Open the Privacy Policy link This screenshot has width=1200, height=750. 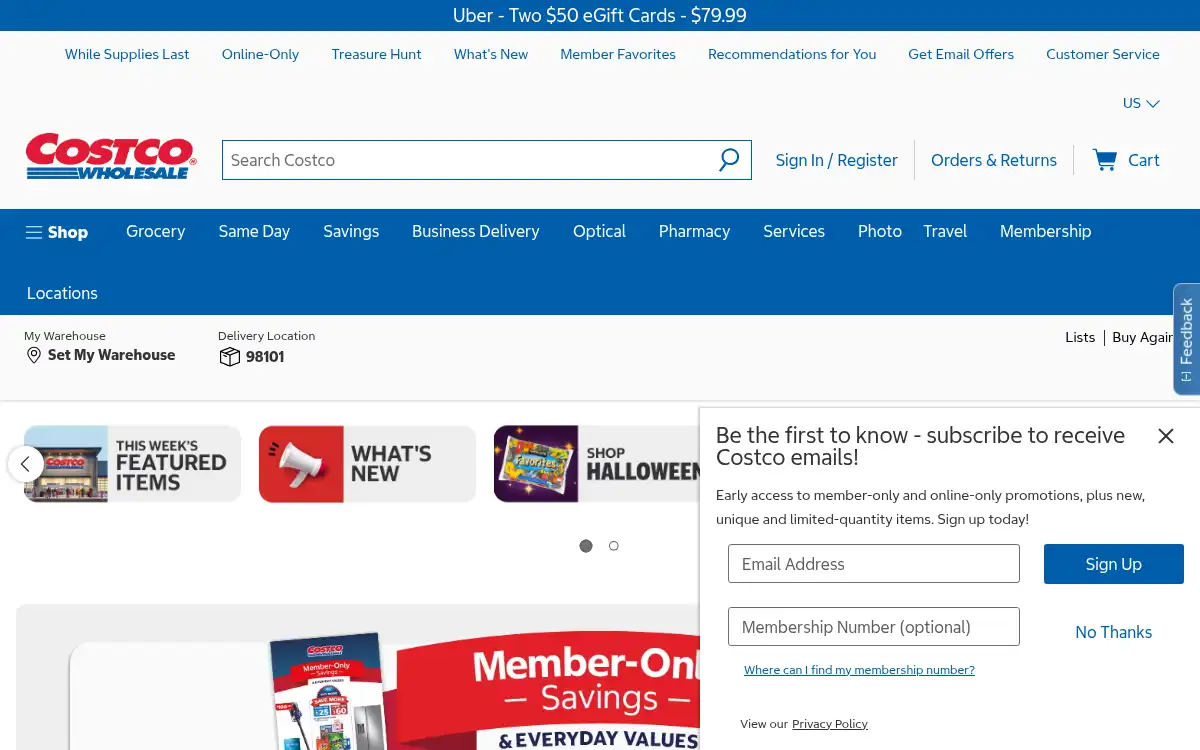tap(830, 724)
